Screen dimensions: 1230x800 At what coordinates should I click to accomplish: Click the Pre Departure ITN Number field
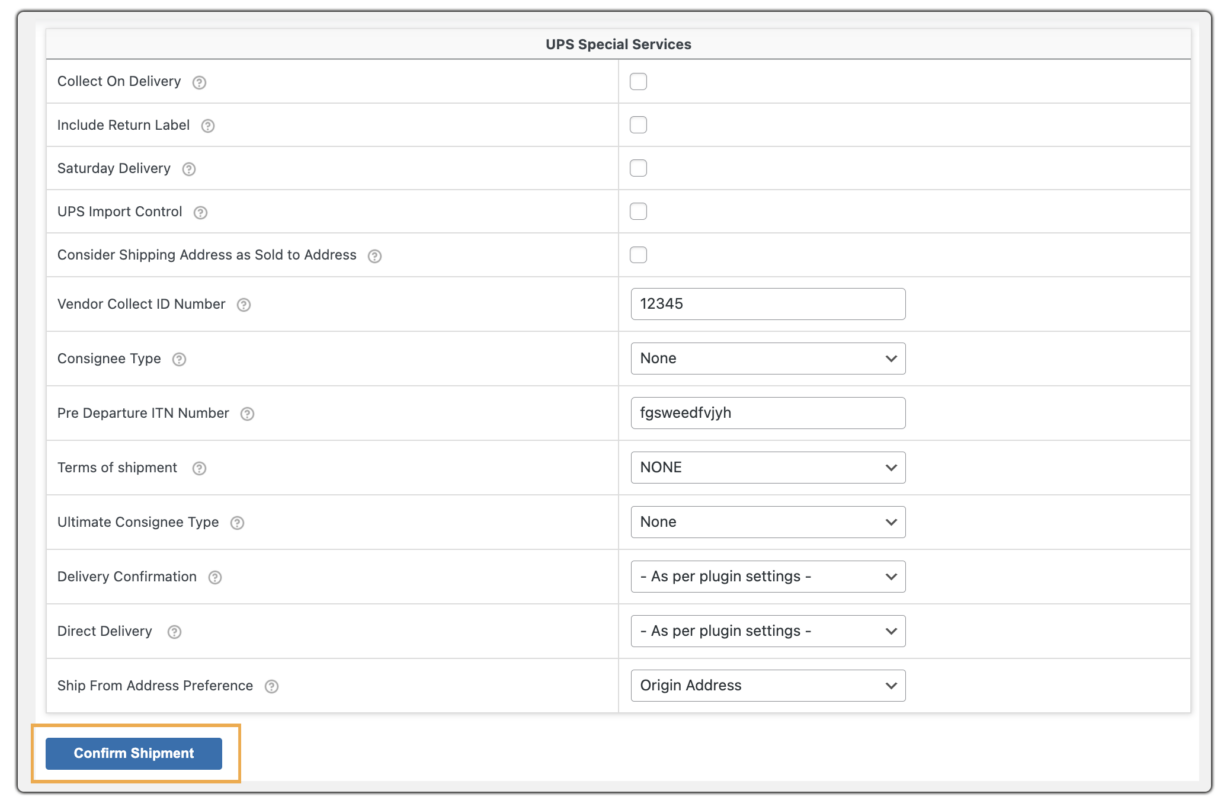[x=768, y=413]
